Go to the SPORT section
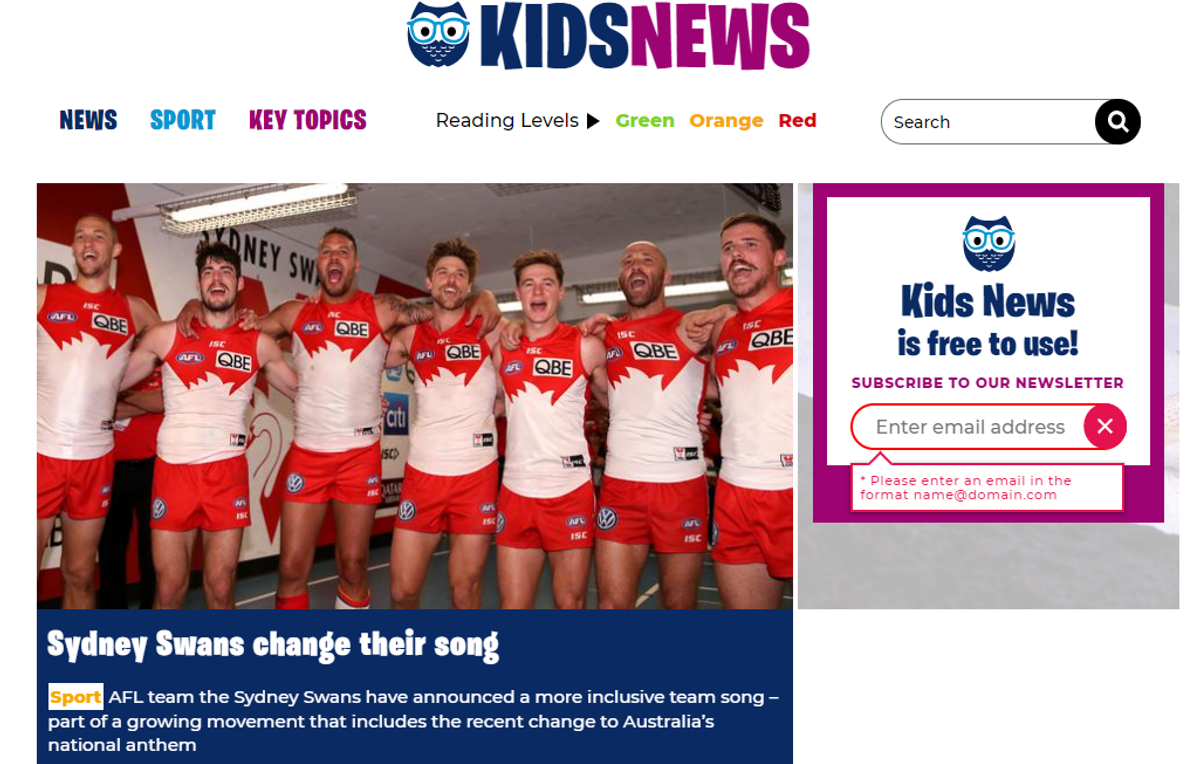The height and width of the screenshot is (764, 1200). click(x=183, y=120)
